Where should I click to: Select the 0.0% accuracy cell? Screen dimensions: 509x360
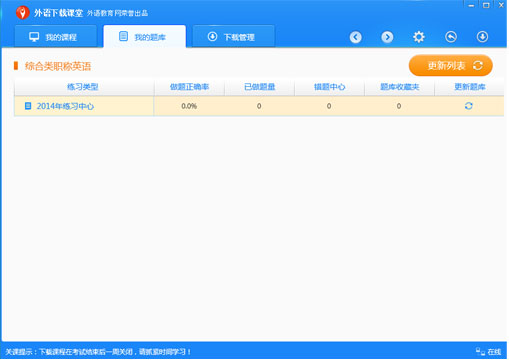189,106
